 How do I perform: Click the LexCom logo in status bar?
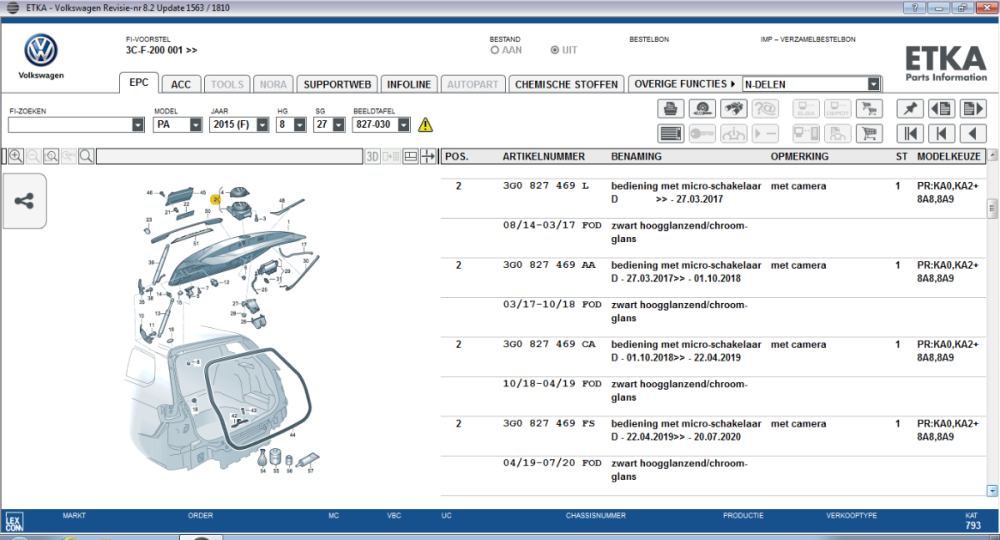click(x=14, y=522)
